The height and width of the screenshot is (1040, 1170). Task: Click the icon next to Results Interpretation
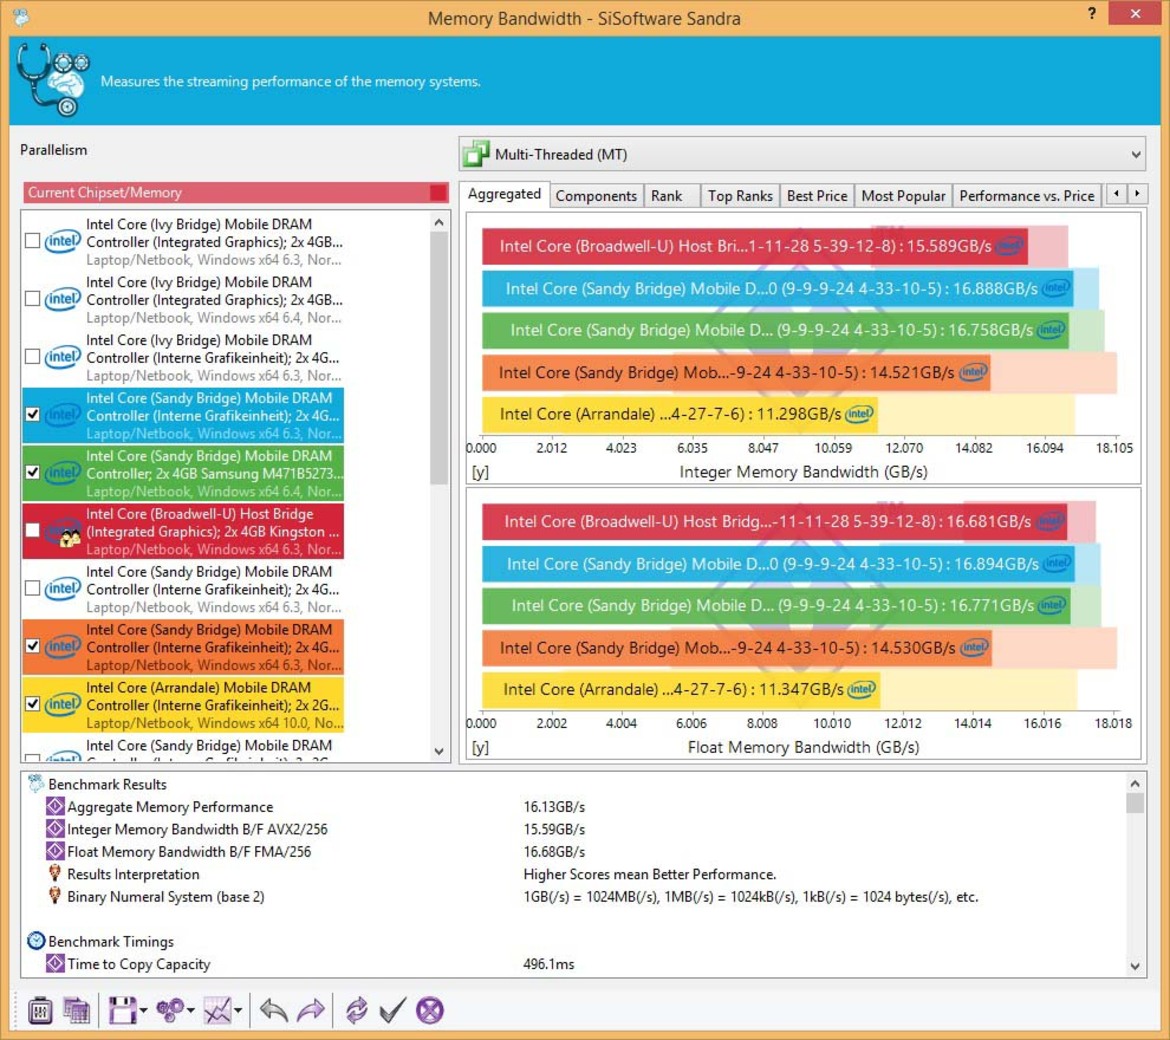55,874
